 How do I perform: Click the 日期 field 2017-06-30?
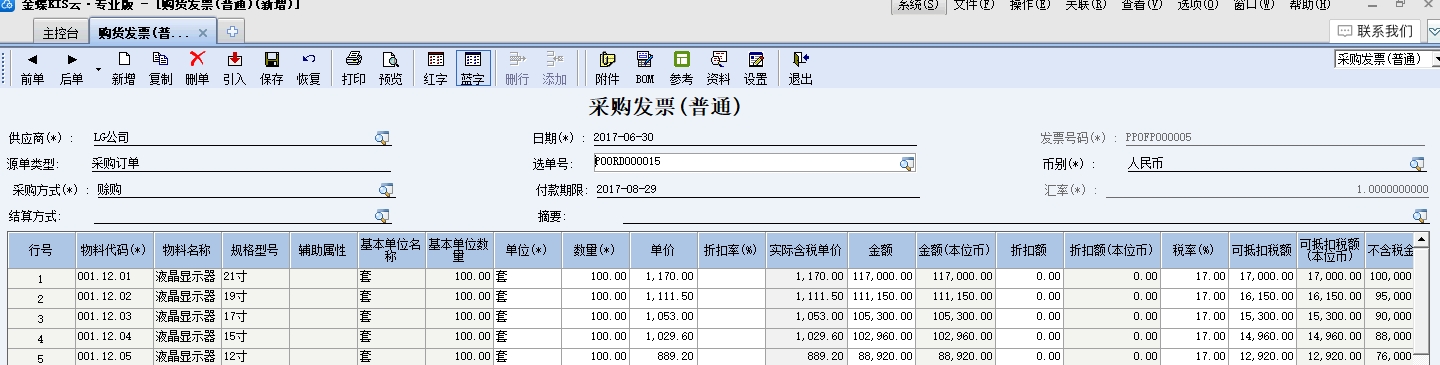click(755, 137)
